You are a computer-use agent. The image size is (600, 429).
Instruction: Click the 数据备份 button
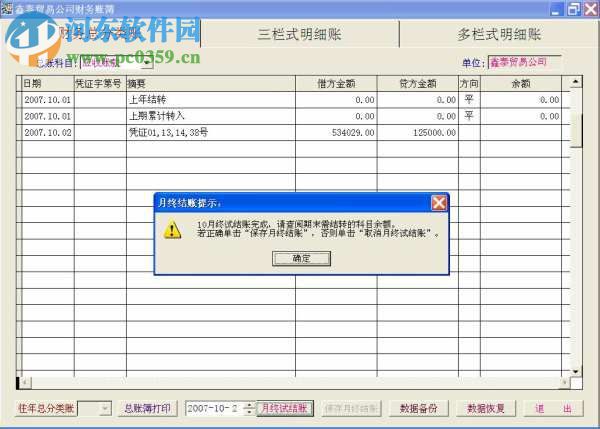[418, 408]
